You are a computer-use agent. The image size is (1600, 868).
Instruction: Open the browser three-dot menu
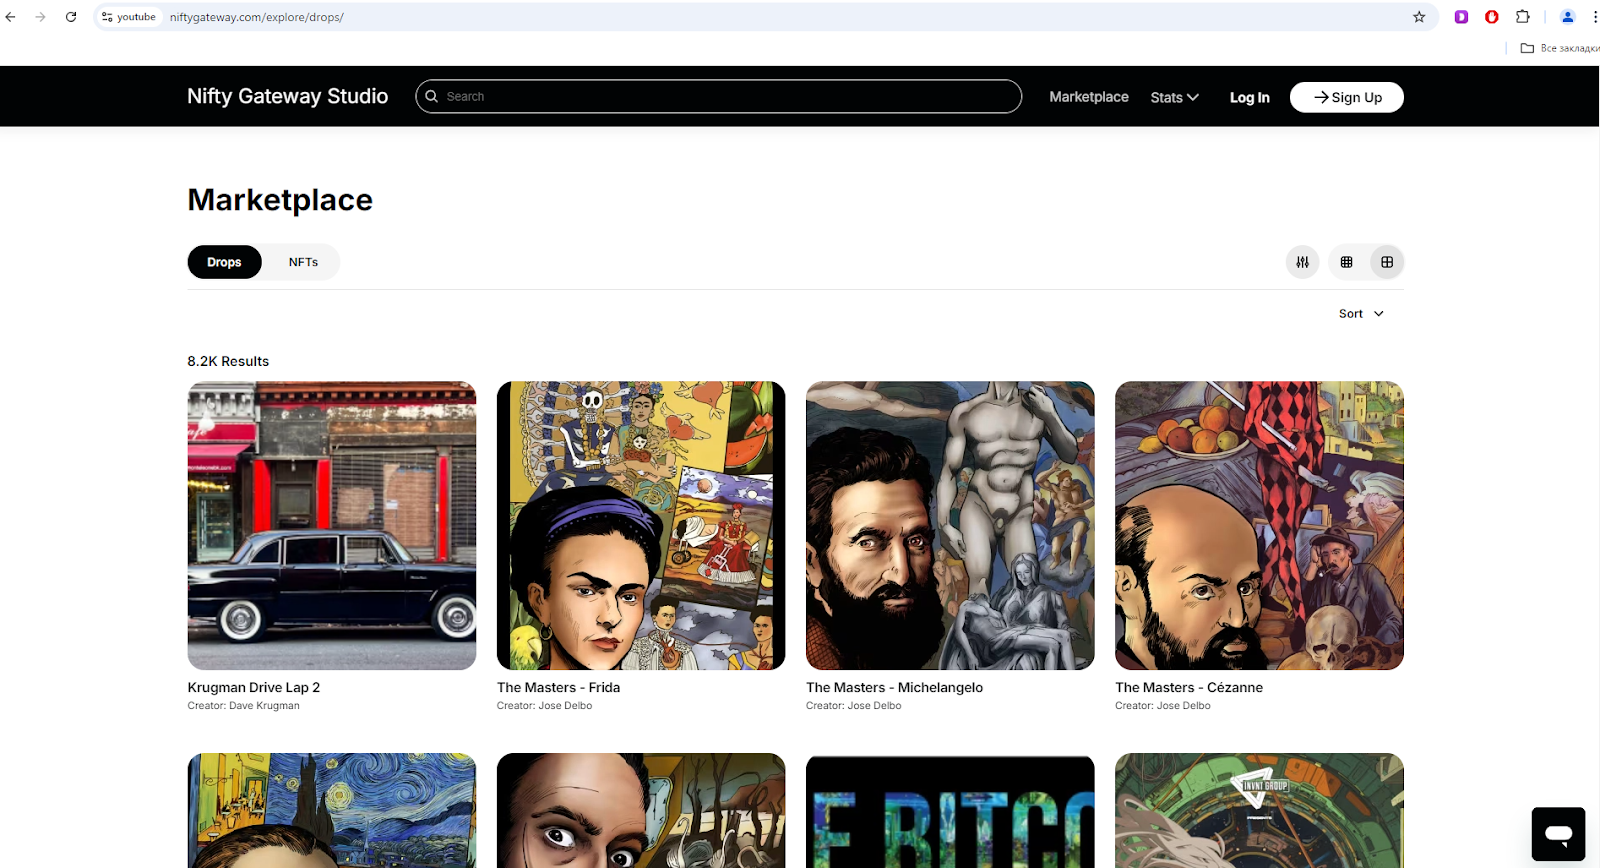pyautogui.click(x=1594, y=17)
